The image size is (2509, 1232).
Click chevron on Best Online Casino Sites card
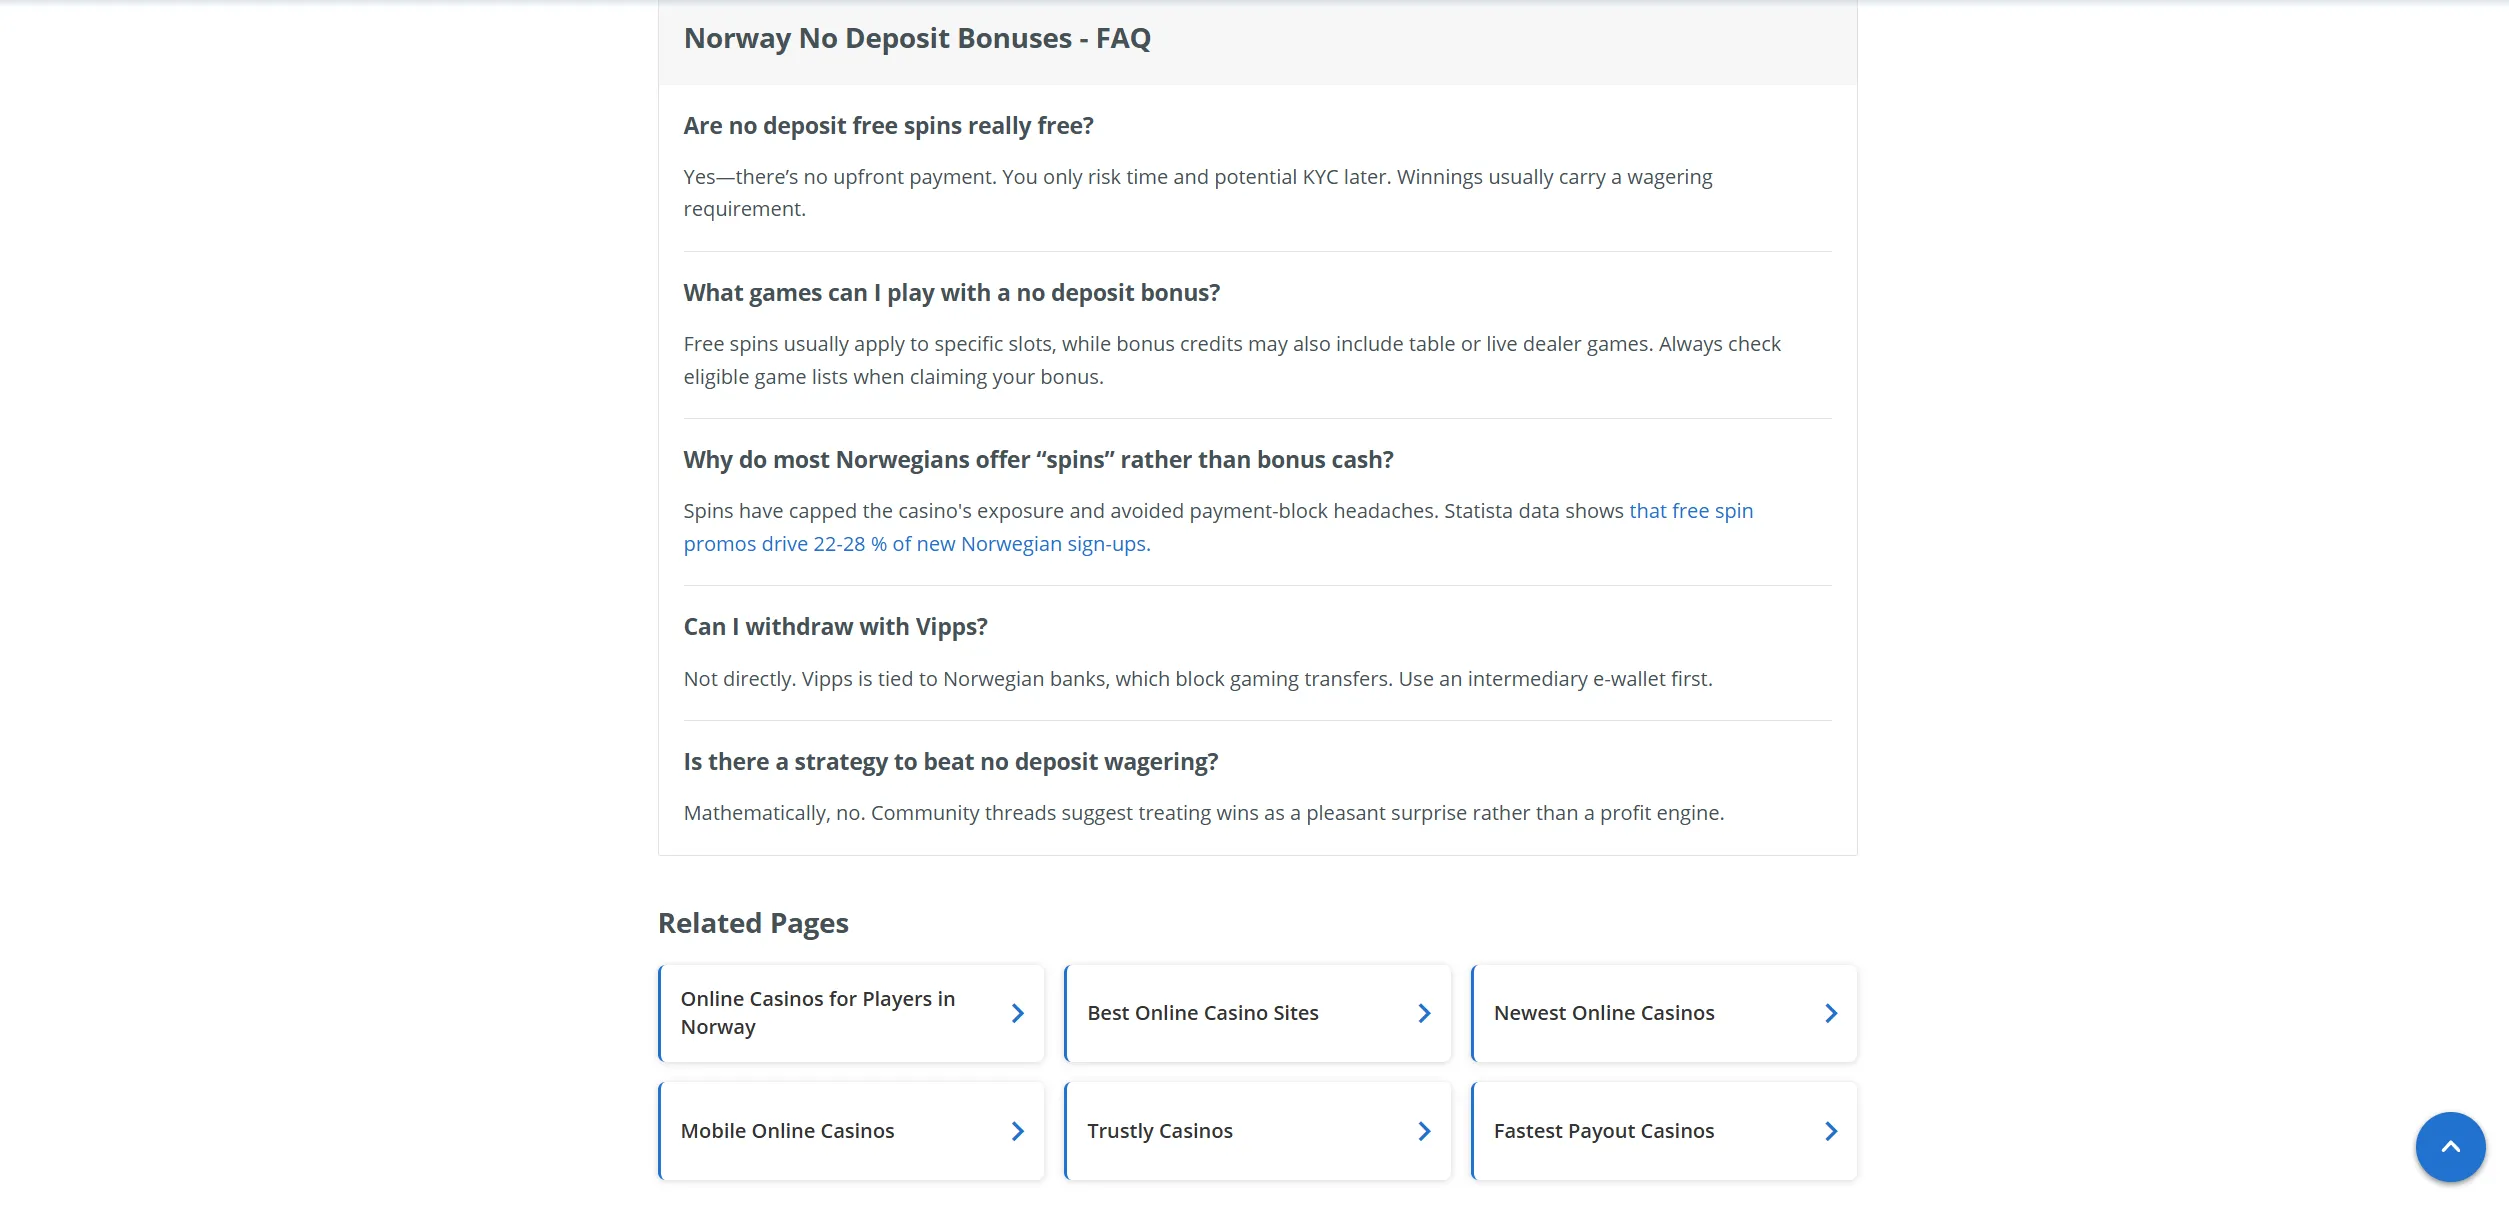(1424, 1013)
